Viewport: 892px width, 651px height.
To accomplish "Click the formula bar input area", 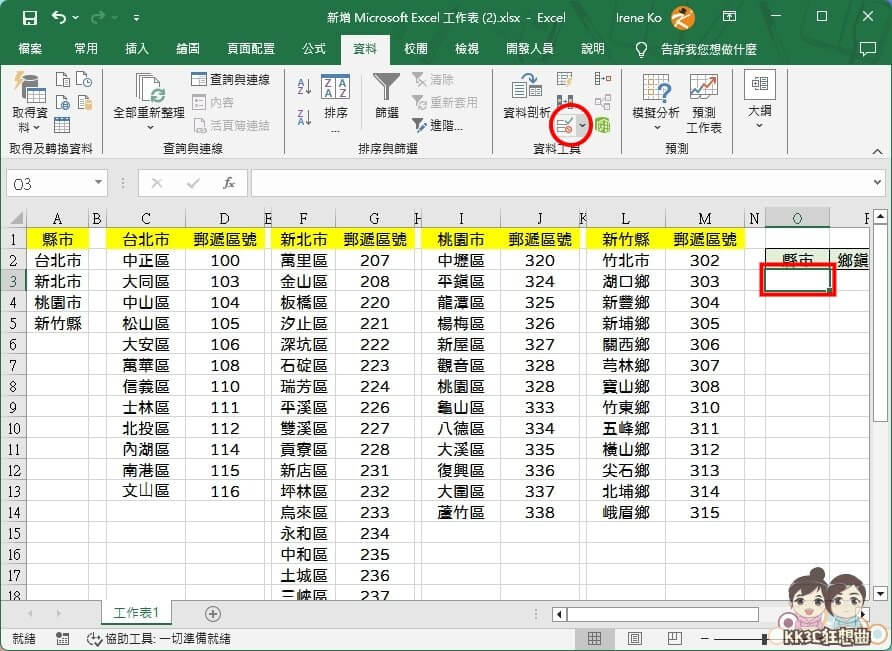I will coord(500,184).
